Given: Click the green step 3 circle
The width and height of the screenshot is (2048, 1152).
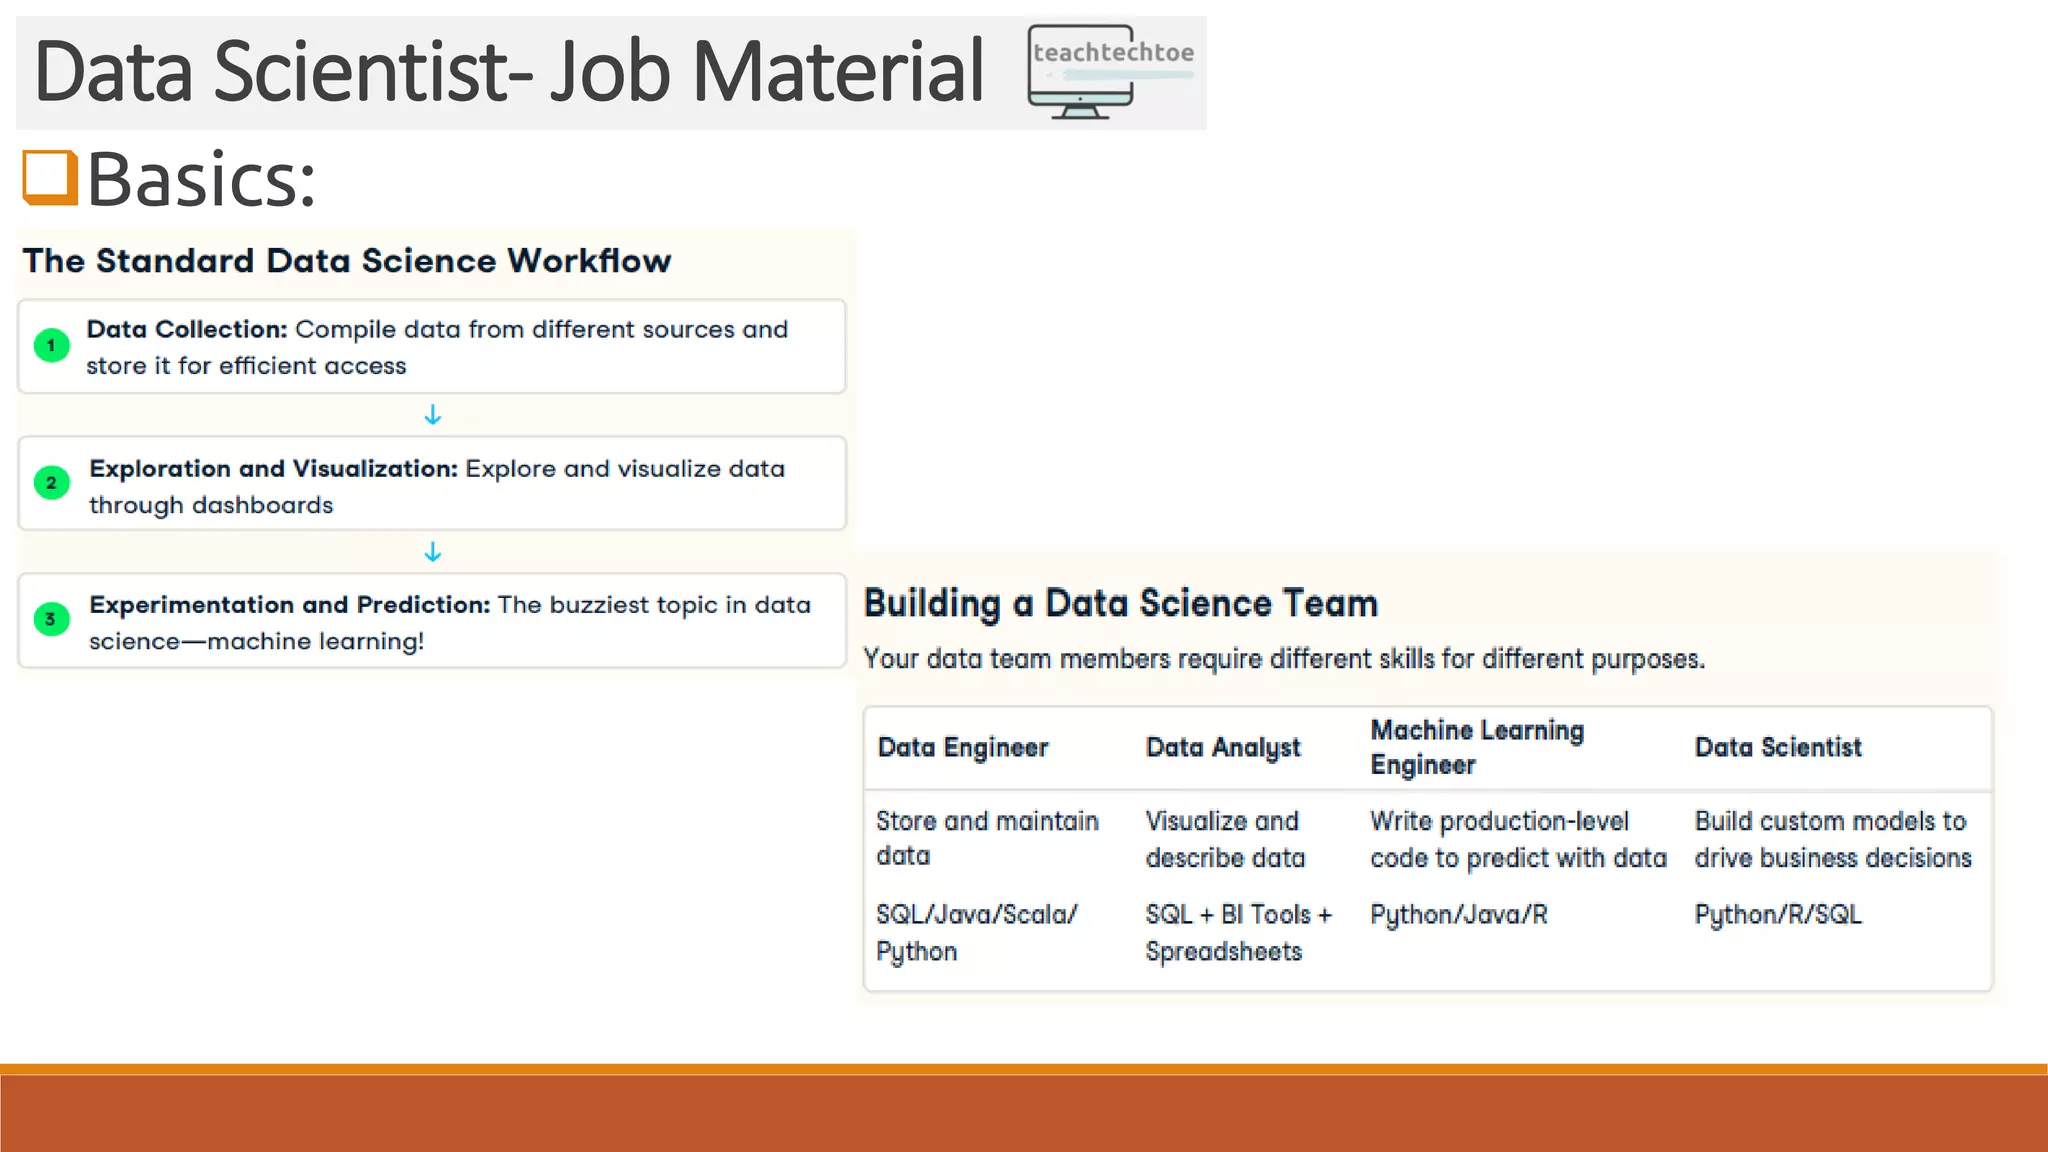Looking at the screenshot, I should [51, 619].
